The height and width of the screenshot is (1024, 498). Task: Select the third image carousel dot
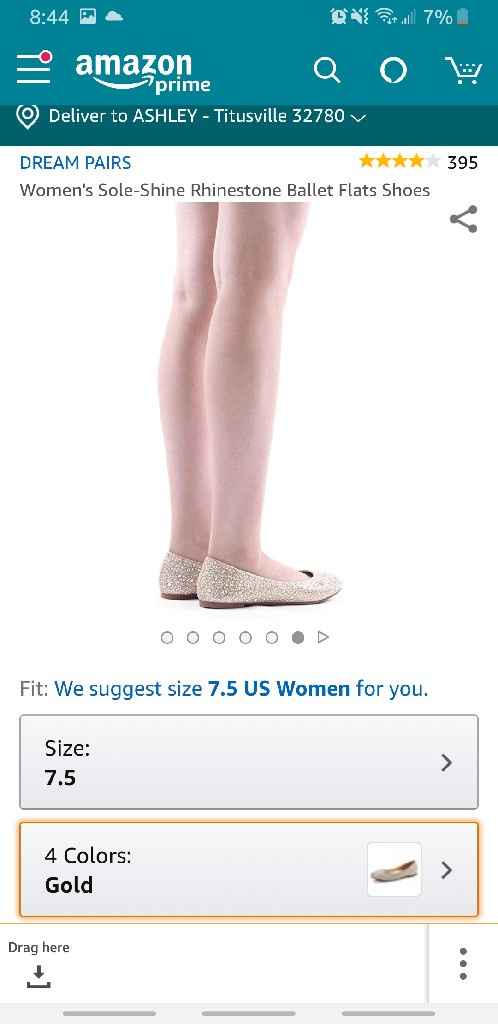coord(219,637)
